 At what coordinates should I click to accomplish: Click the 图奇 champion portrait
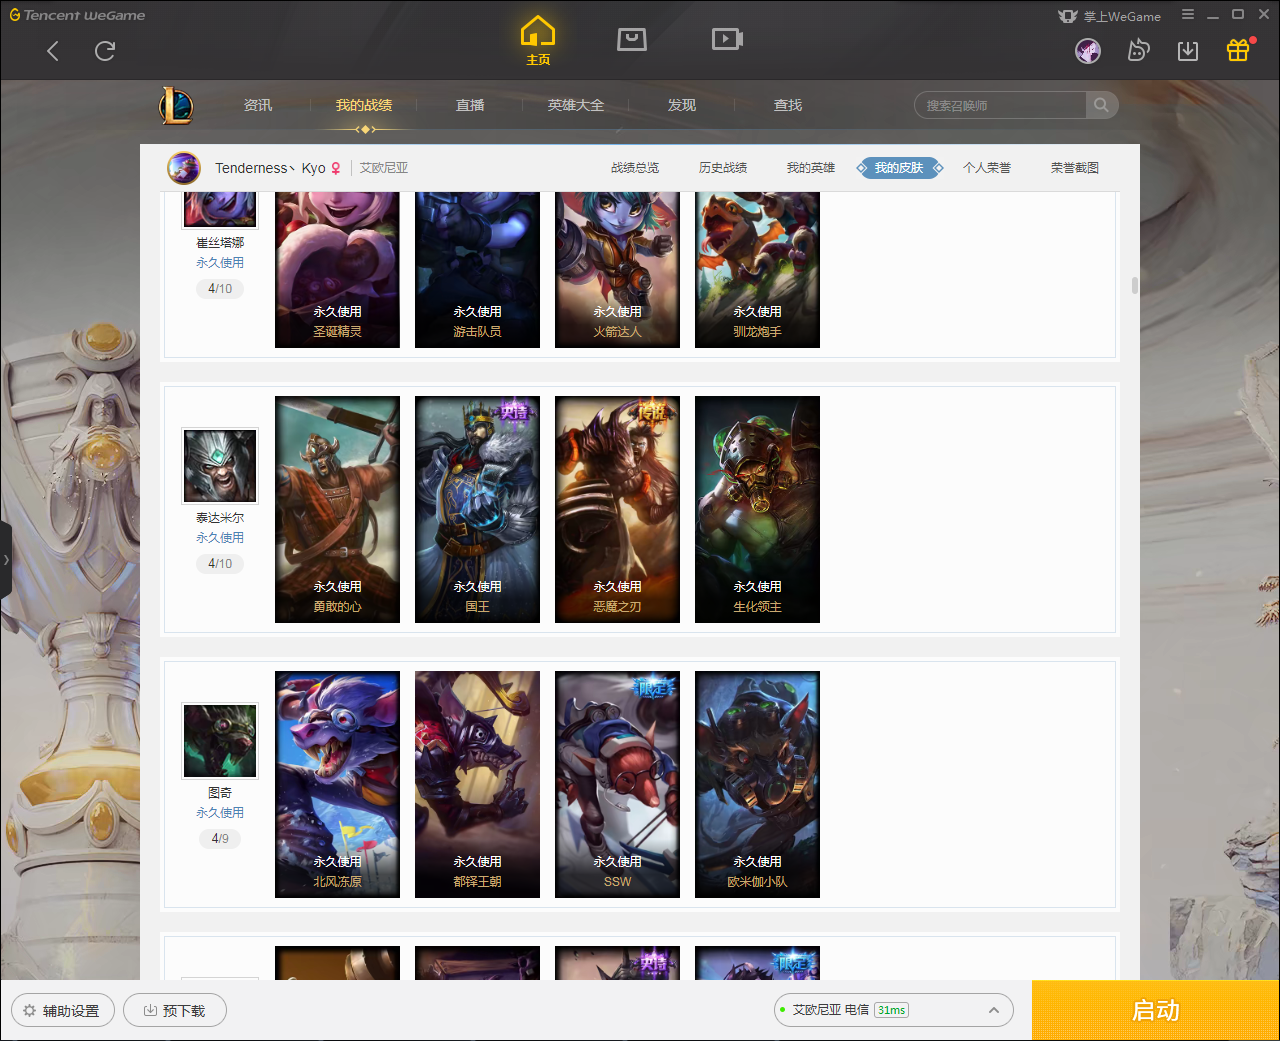[x=220, y=741]
